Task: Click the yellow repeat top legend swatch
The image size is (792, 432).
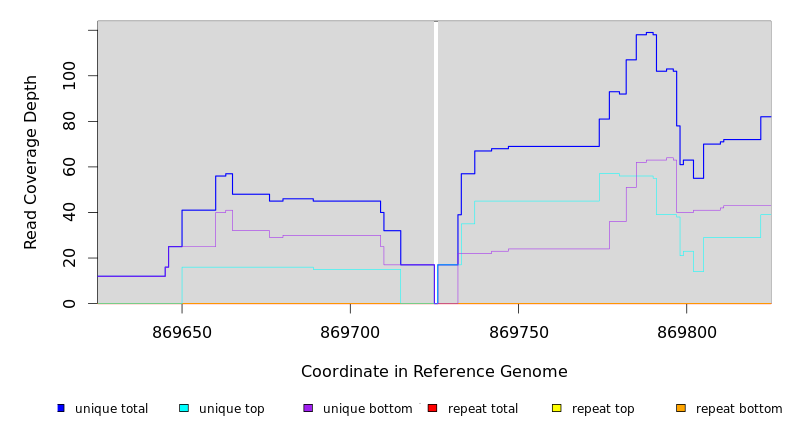Action: tap(557, 408)
